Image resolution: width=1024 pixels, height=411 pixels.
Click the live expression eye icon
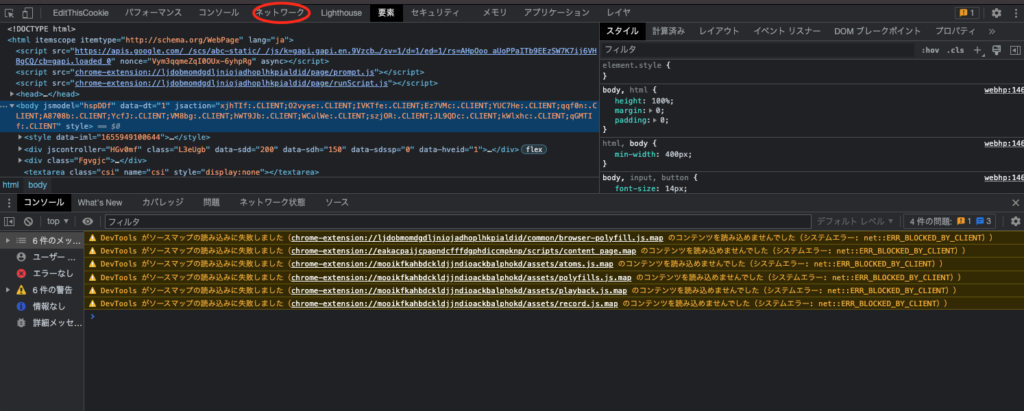[x=88, y=221]
